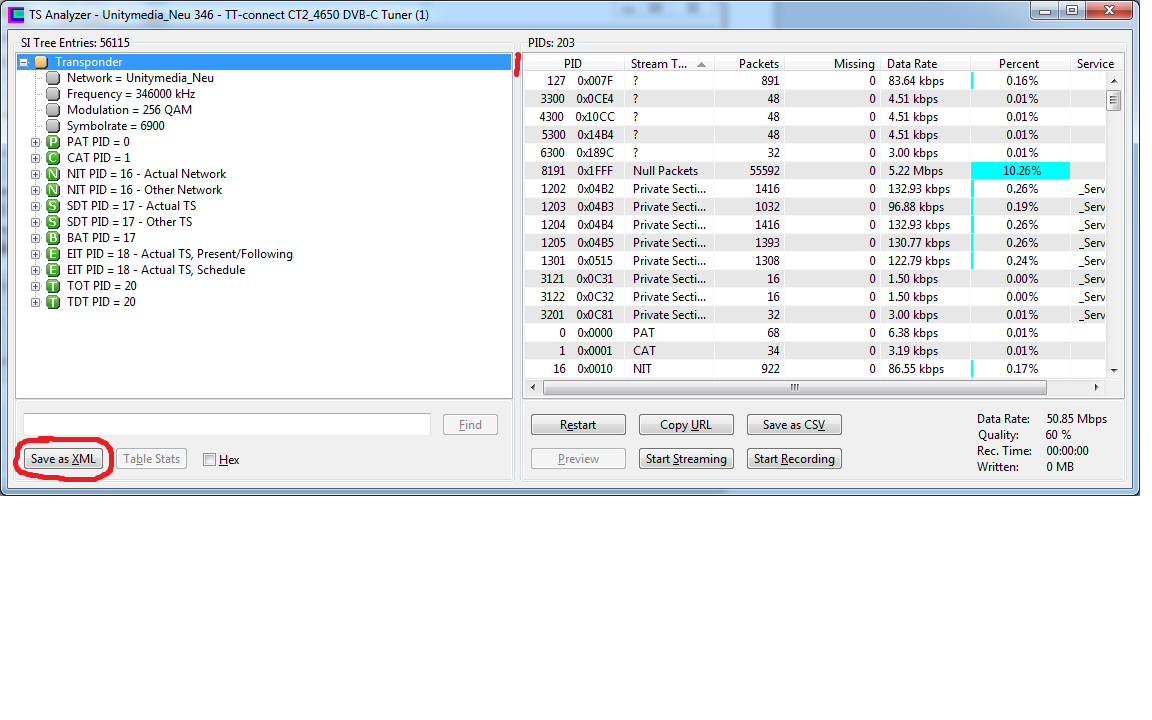Viewport: 1152px width, 720px height.
Task: Click the green C icon for CAT PID
Action: (53, 158)
